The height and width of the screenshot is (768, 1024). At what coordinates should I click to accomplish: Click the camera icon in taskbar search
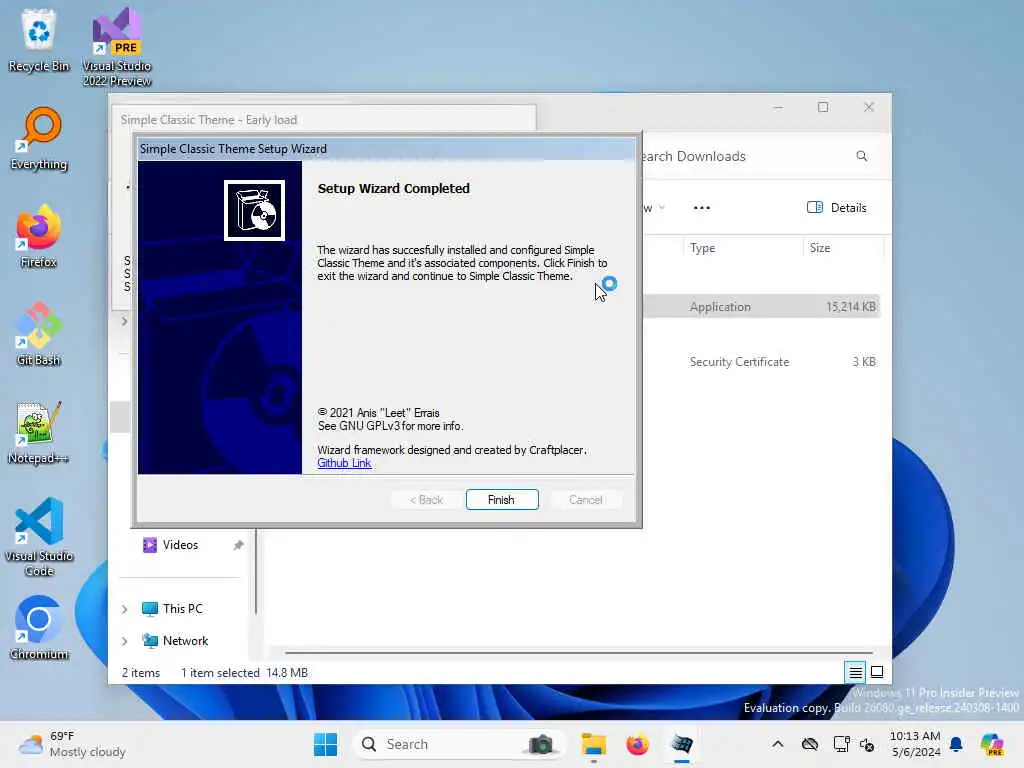click(x=541, y=744)
